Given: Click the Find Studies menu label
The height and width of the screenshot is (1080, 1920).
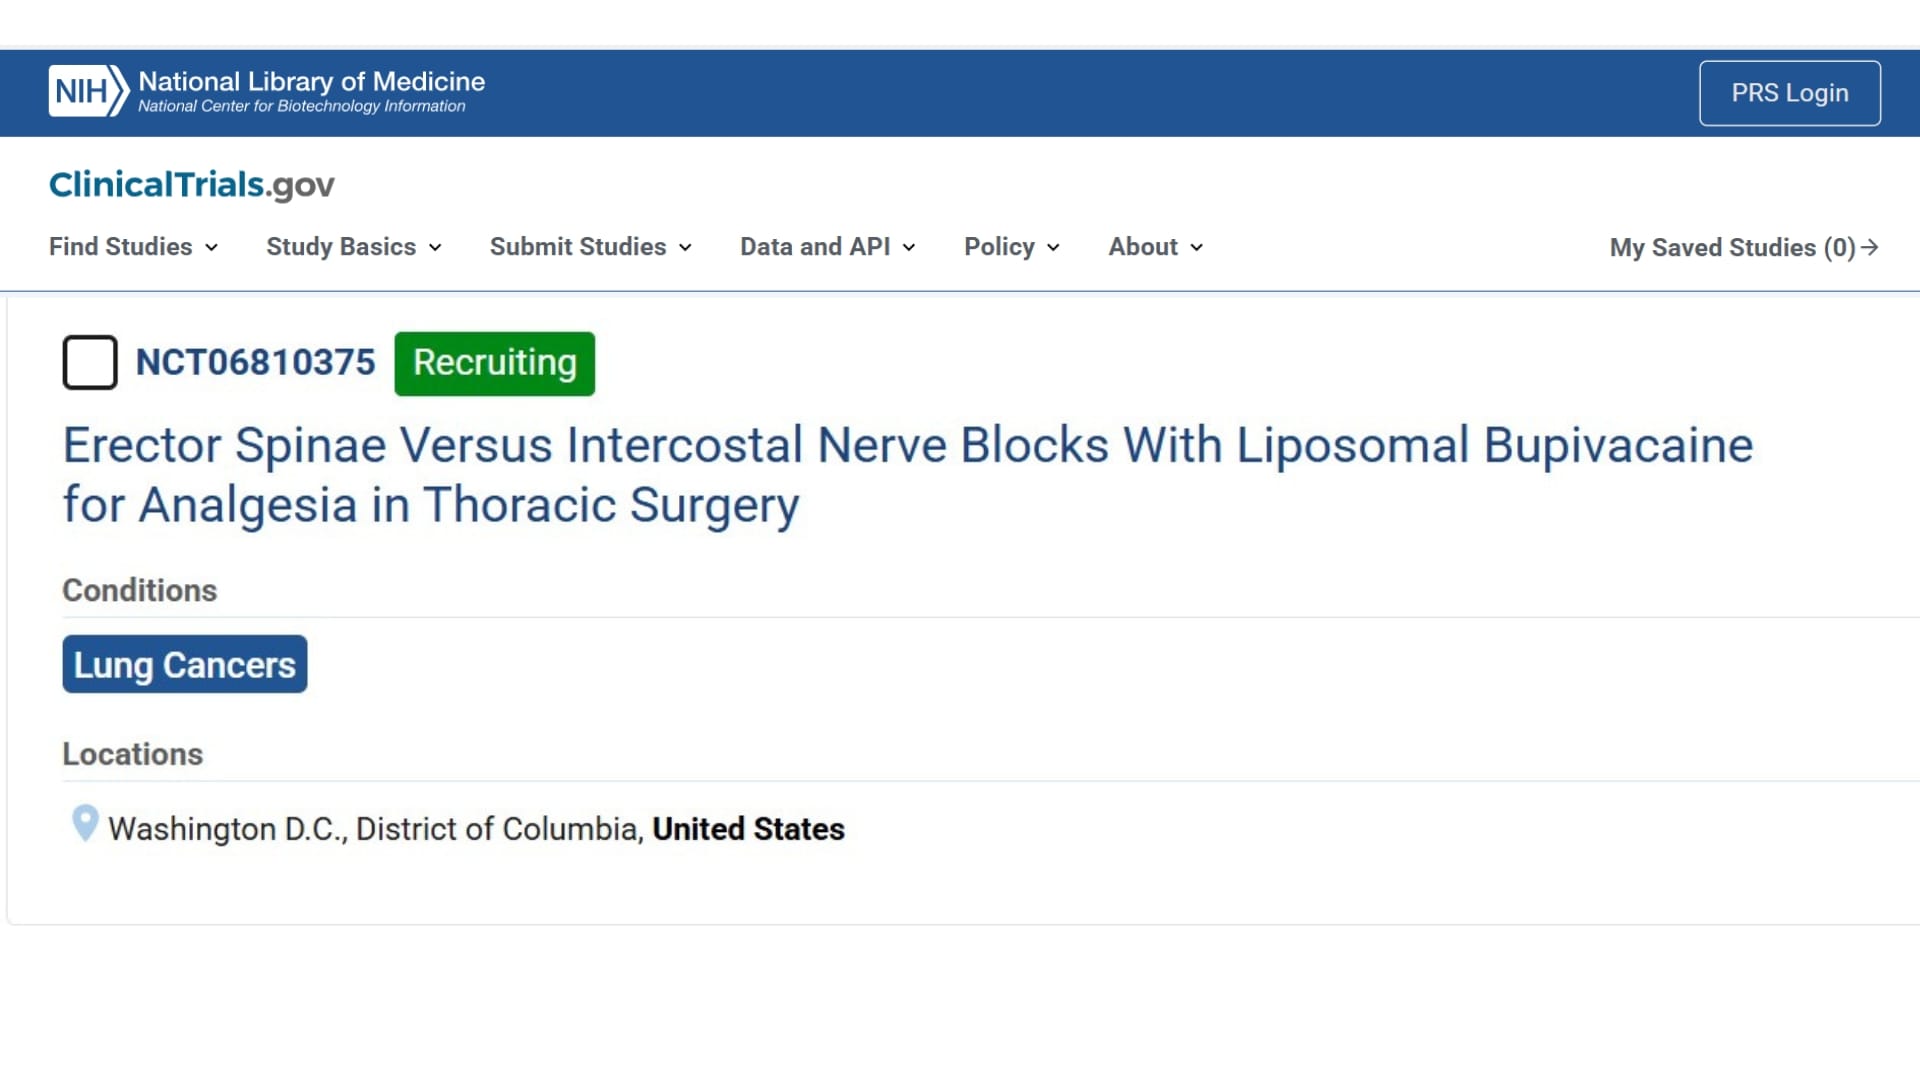Looking at the screenshot, I should 121,247.
